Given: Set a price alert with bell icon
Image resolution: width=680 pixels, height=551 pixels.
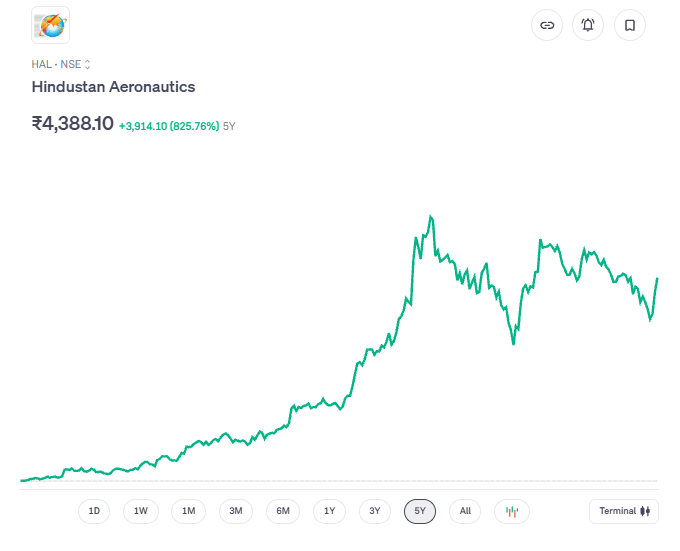Looking at the screenshot, I should pyautogui.click(x=588, y=25).
